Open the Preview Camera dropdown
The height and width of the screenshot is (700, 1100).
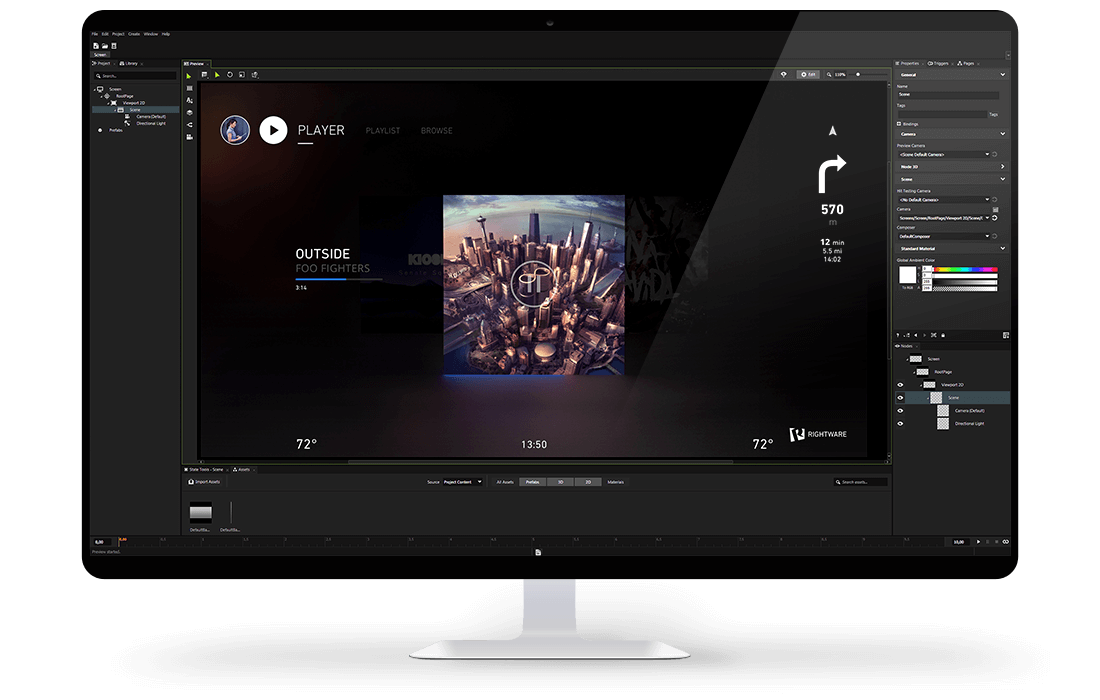pos(944,154)
